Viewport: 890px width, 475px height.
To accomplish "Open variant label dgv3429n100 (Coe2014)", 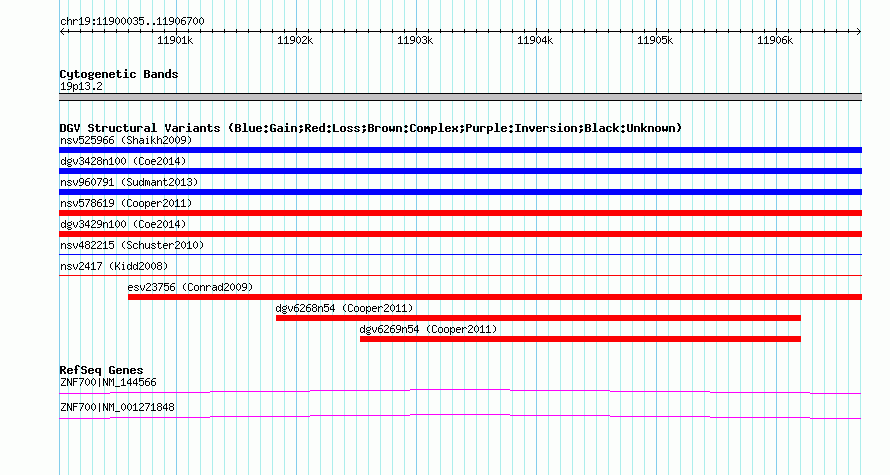I will point(123,224).
